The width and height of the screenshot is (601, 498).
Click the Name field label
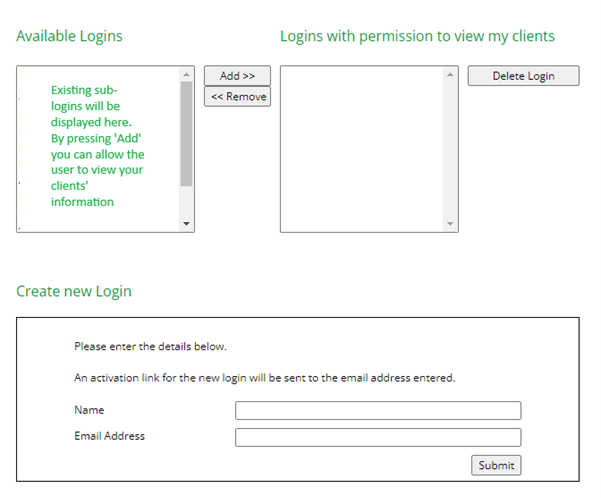[x=89, y=410]
